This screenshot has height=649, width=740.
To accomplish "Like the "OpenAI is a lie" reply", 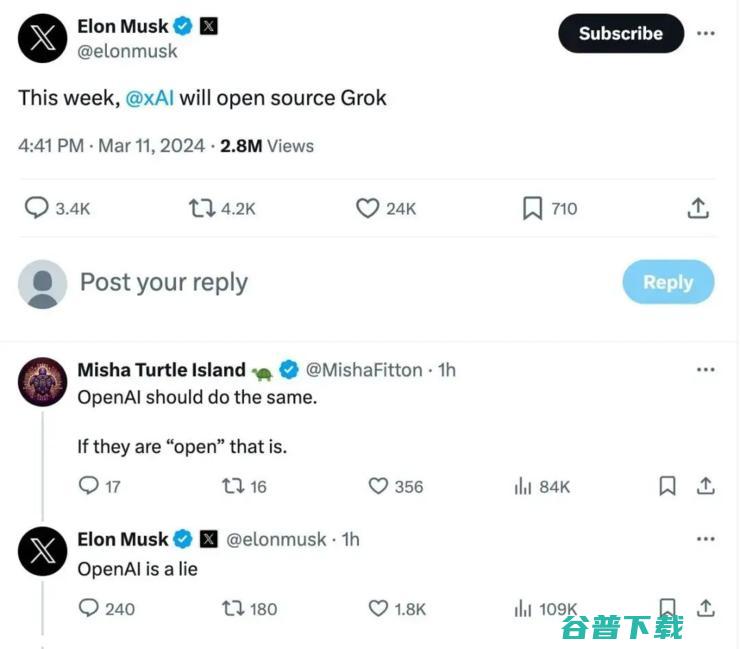I will pyautogui.click(x=378, y=608).
